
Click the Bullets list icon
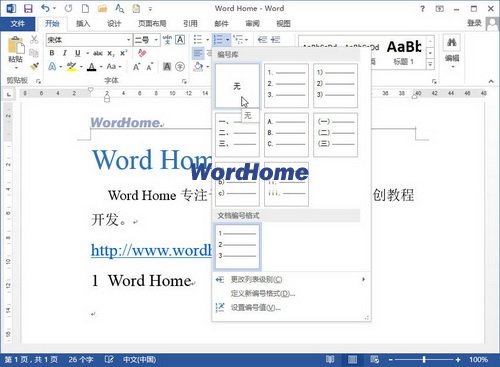pos(198,40)
